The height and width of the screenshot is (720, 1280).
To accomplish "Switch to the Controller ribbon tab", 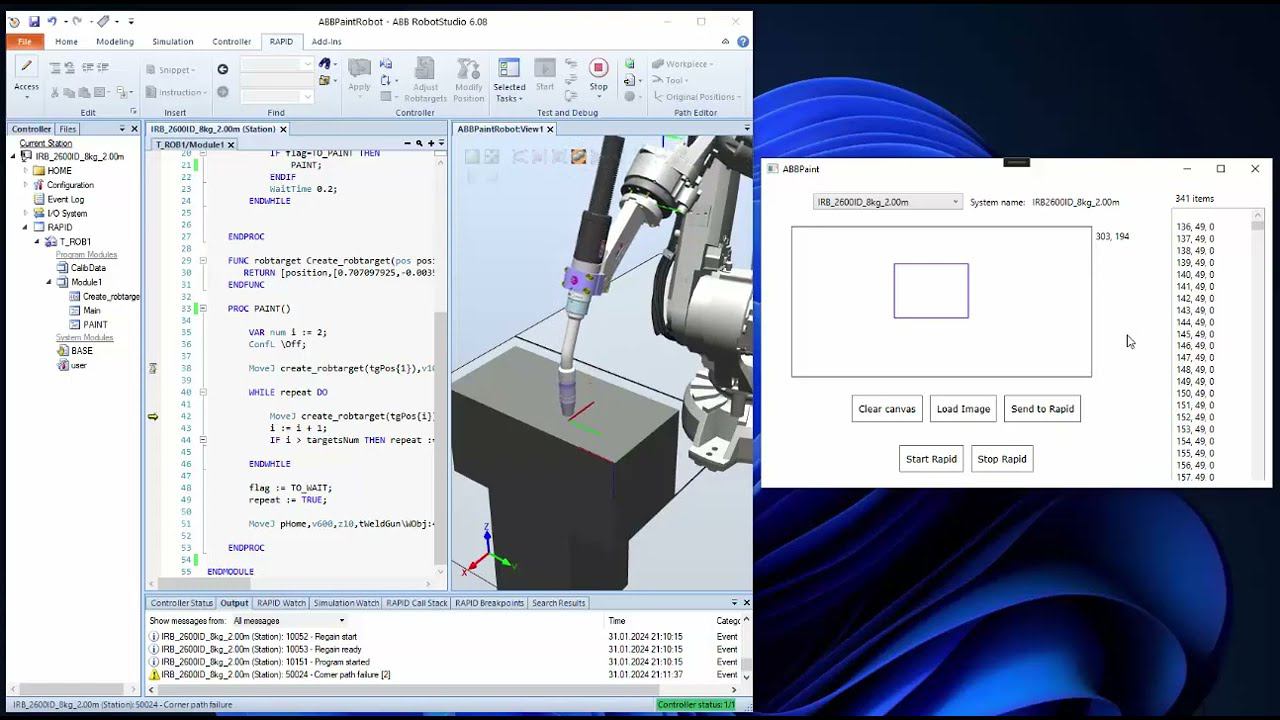I will click(x=232, y=42).
